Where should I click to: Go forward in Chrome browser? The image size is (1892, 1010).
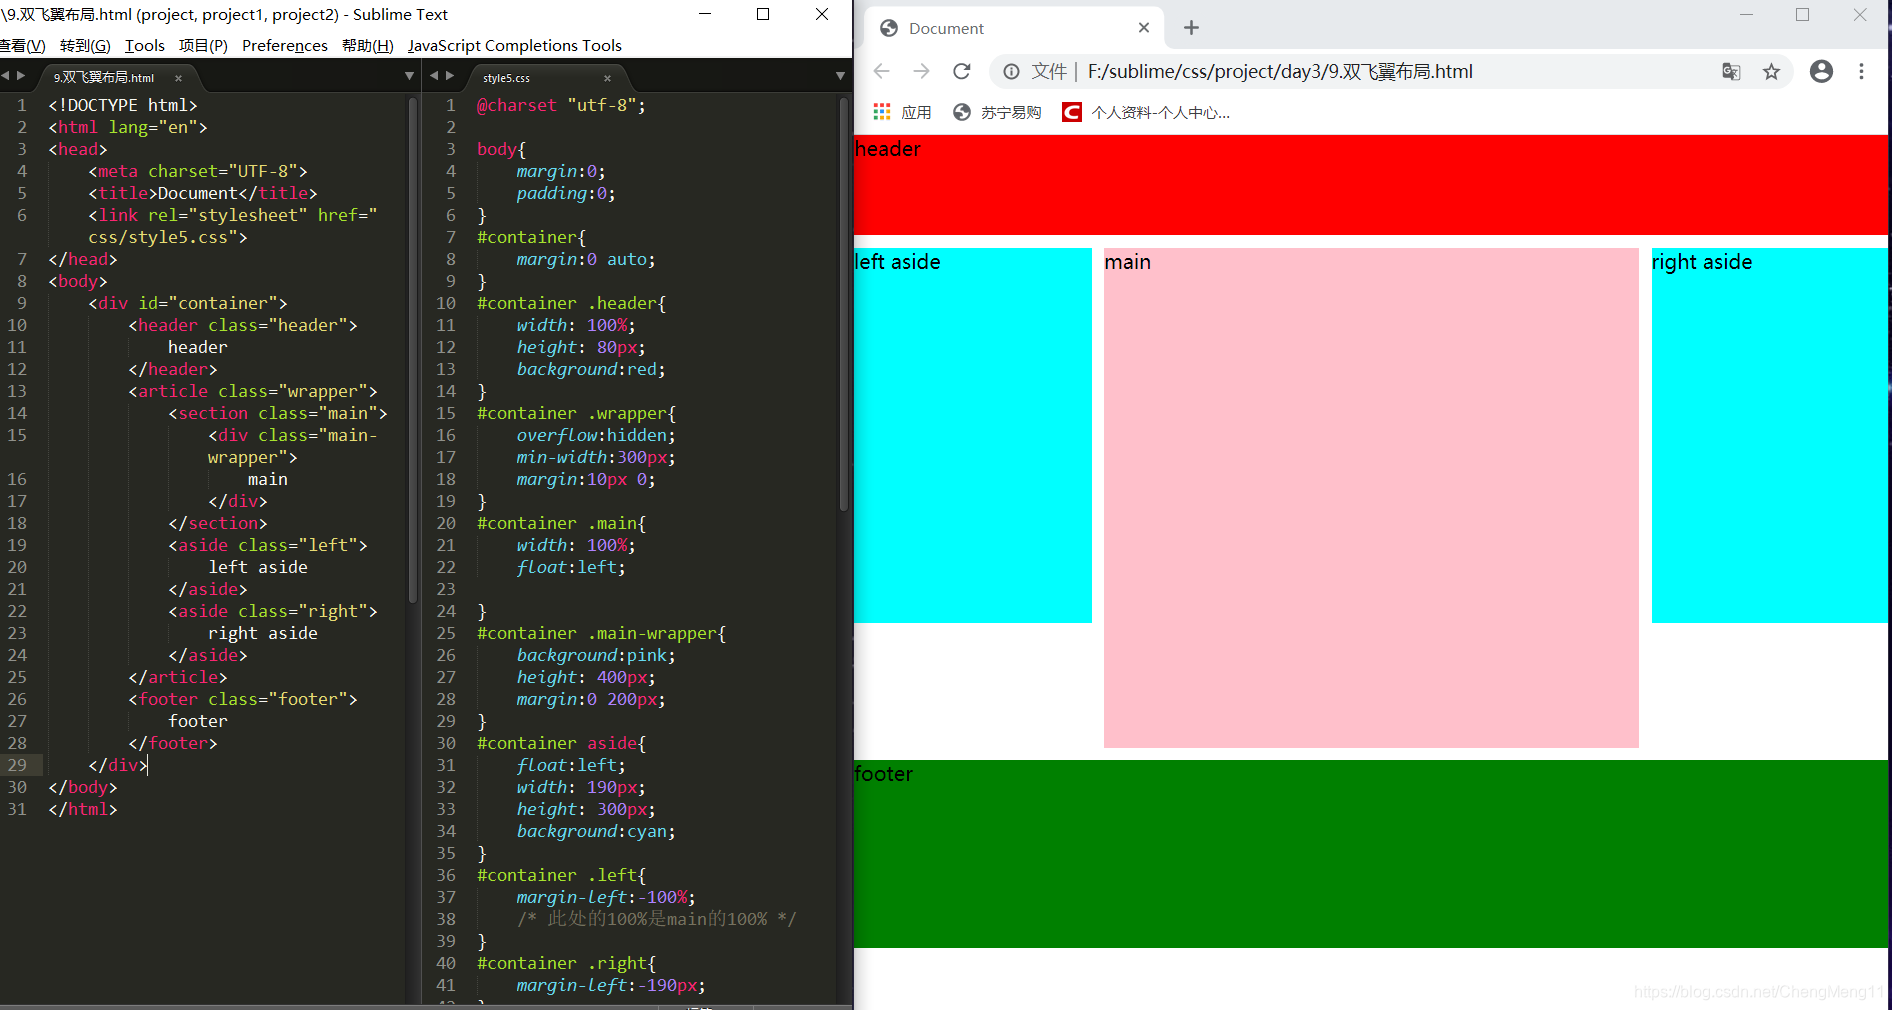tap(921, 71)
